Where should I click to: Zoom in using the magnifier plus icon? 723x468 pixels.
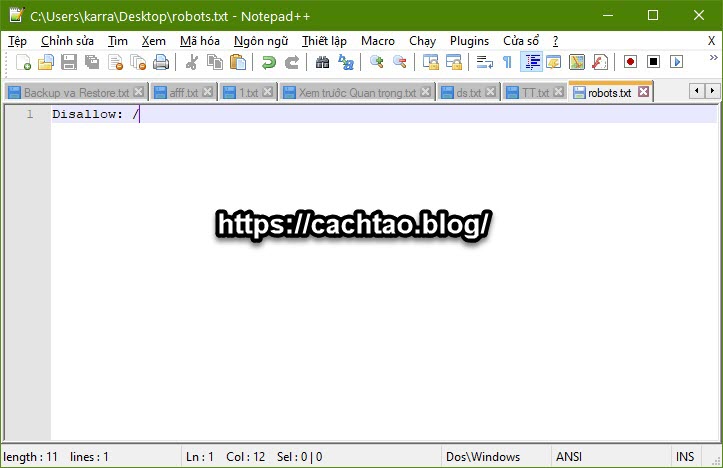click(376, 62)
